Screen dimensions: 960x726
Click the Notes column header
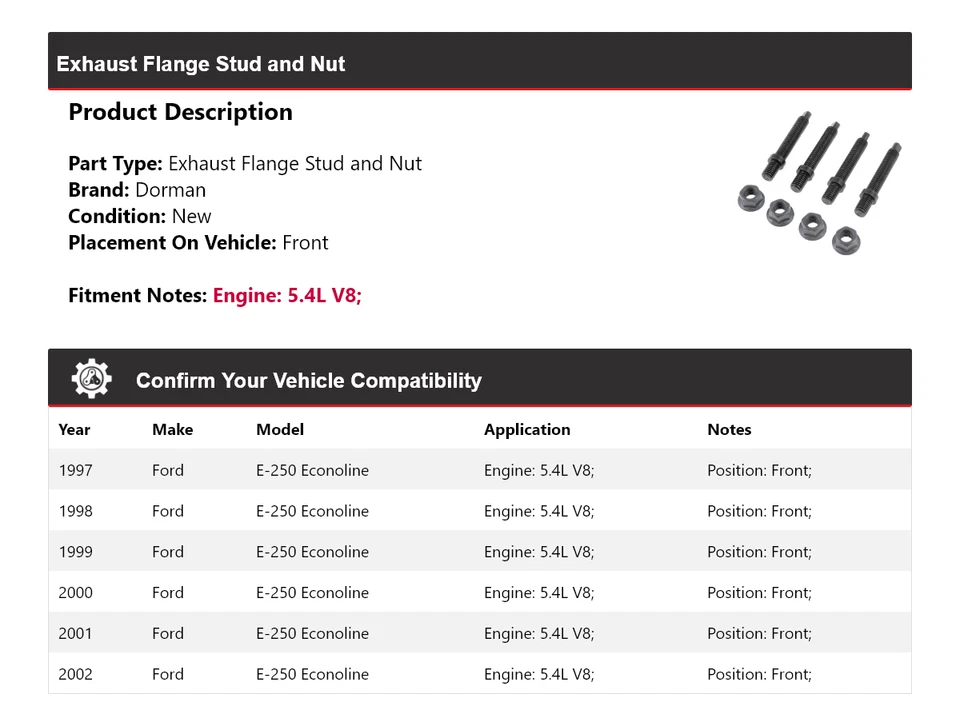coord(729,429)
